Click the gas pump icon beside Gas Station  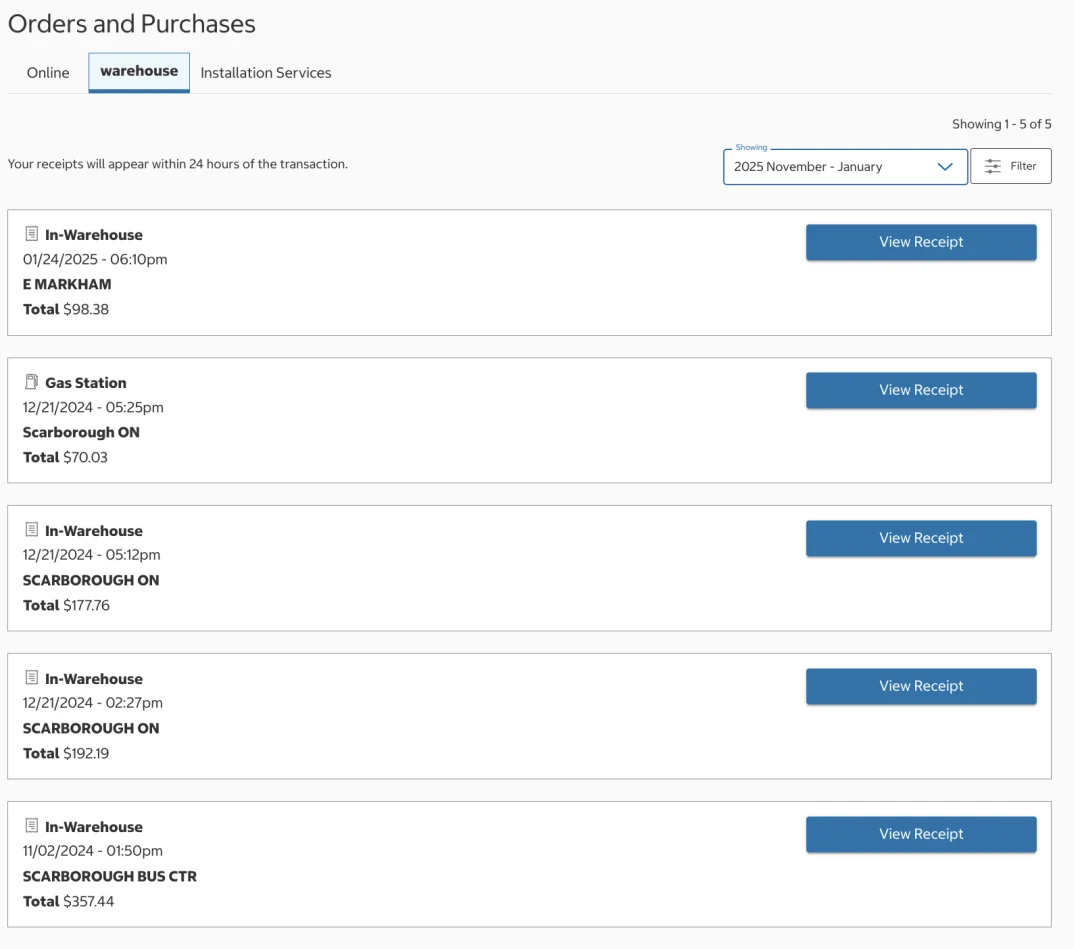pyautogui.click(x=32, y=382)
